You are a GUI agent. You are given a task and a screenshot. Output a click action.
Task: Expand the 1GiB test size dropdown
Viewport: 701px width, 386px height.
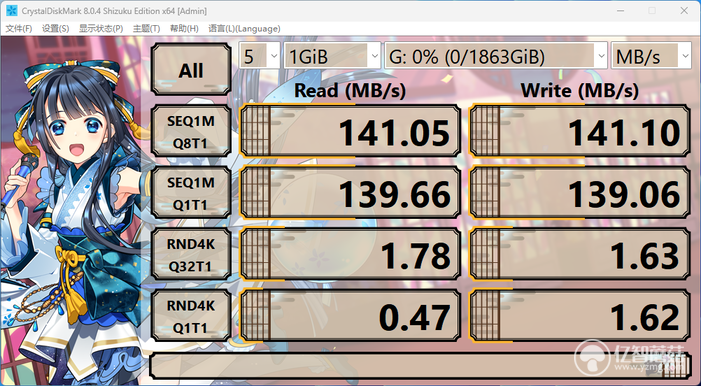tap(332, 56)
